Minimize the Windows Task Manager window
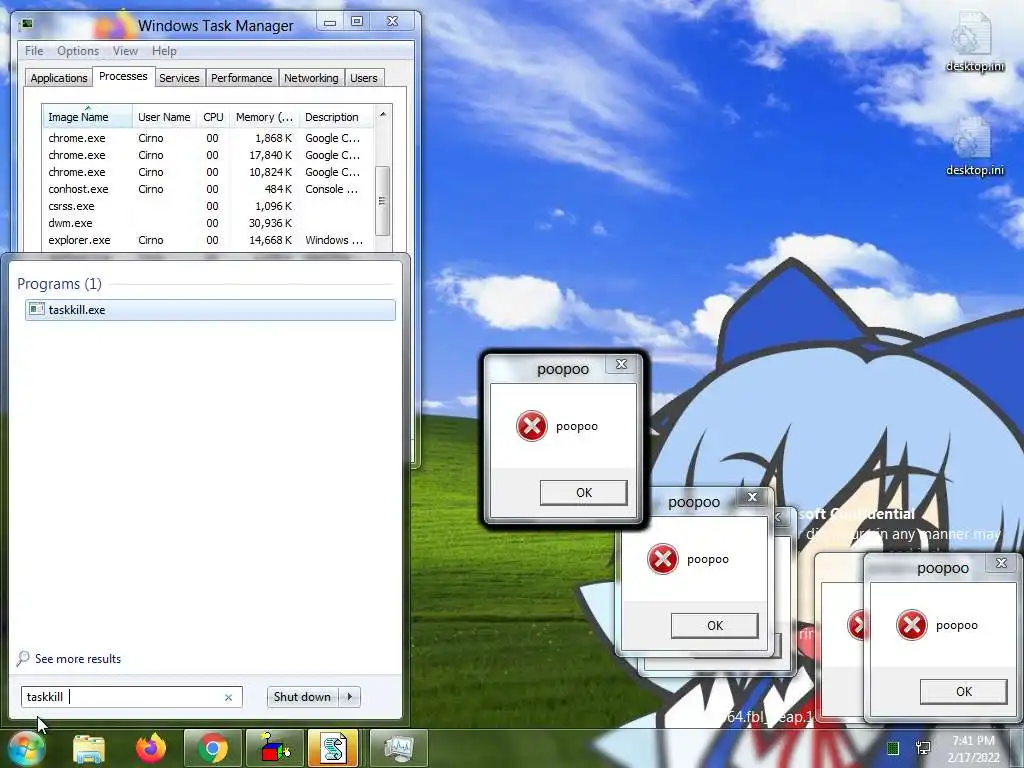 pyautogui.click(x=330, y=22)
